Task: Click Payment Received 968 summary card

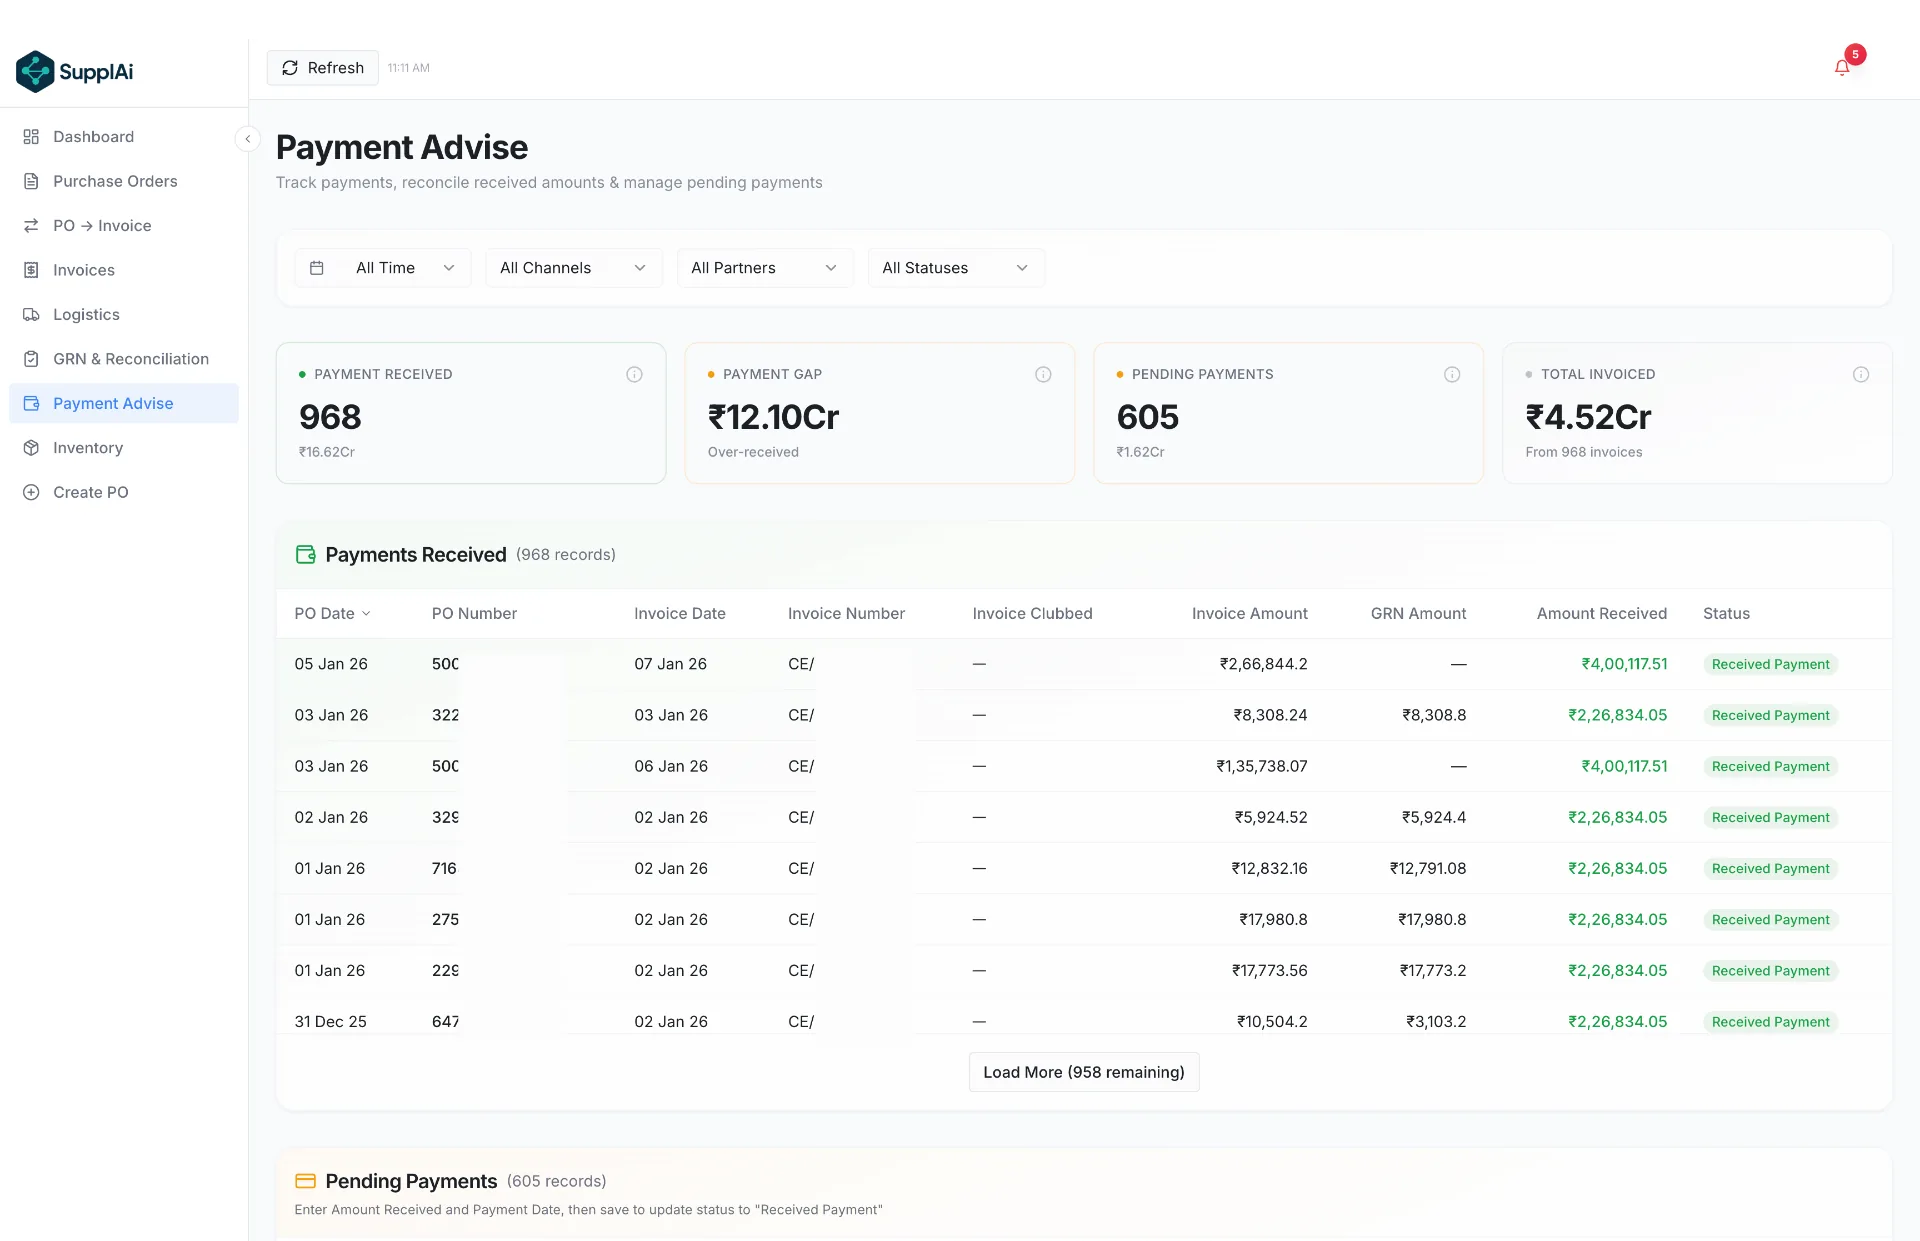Action: tap(471, 413)
